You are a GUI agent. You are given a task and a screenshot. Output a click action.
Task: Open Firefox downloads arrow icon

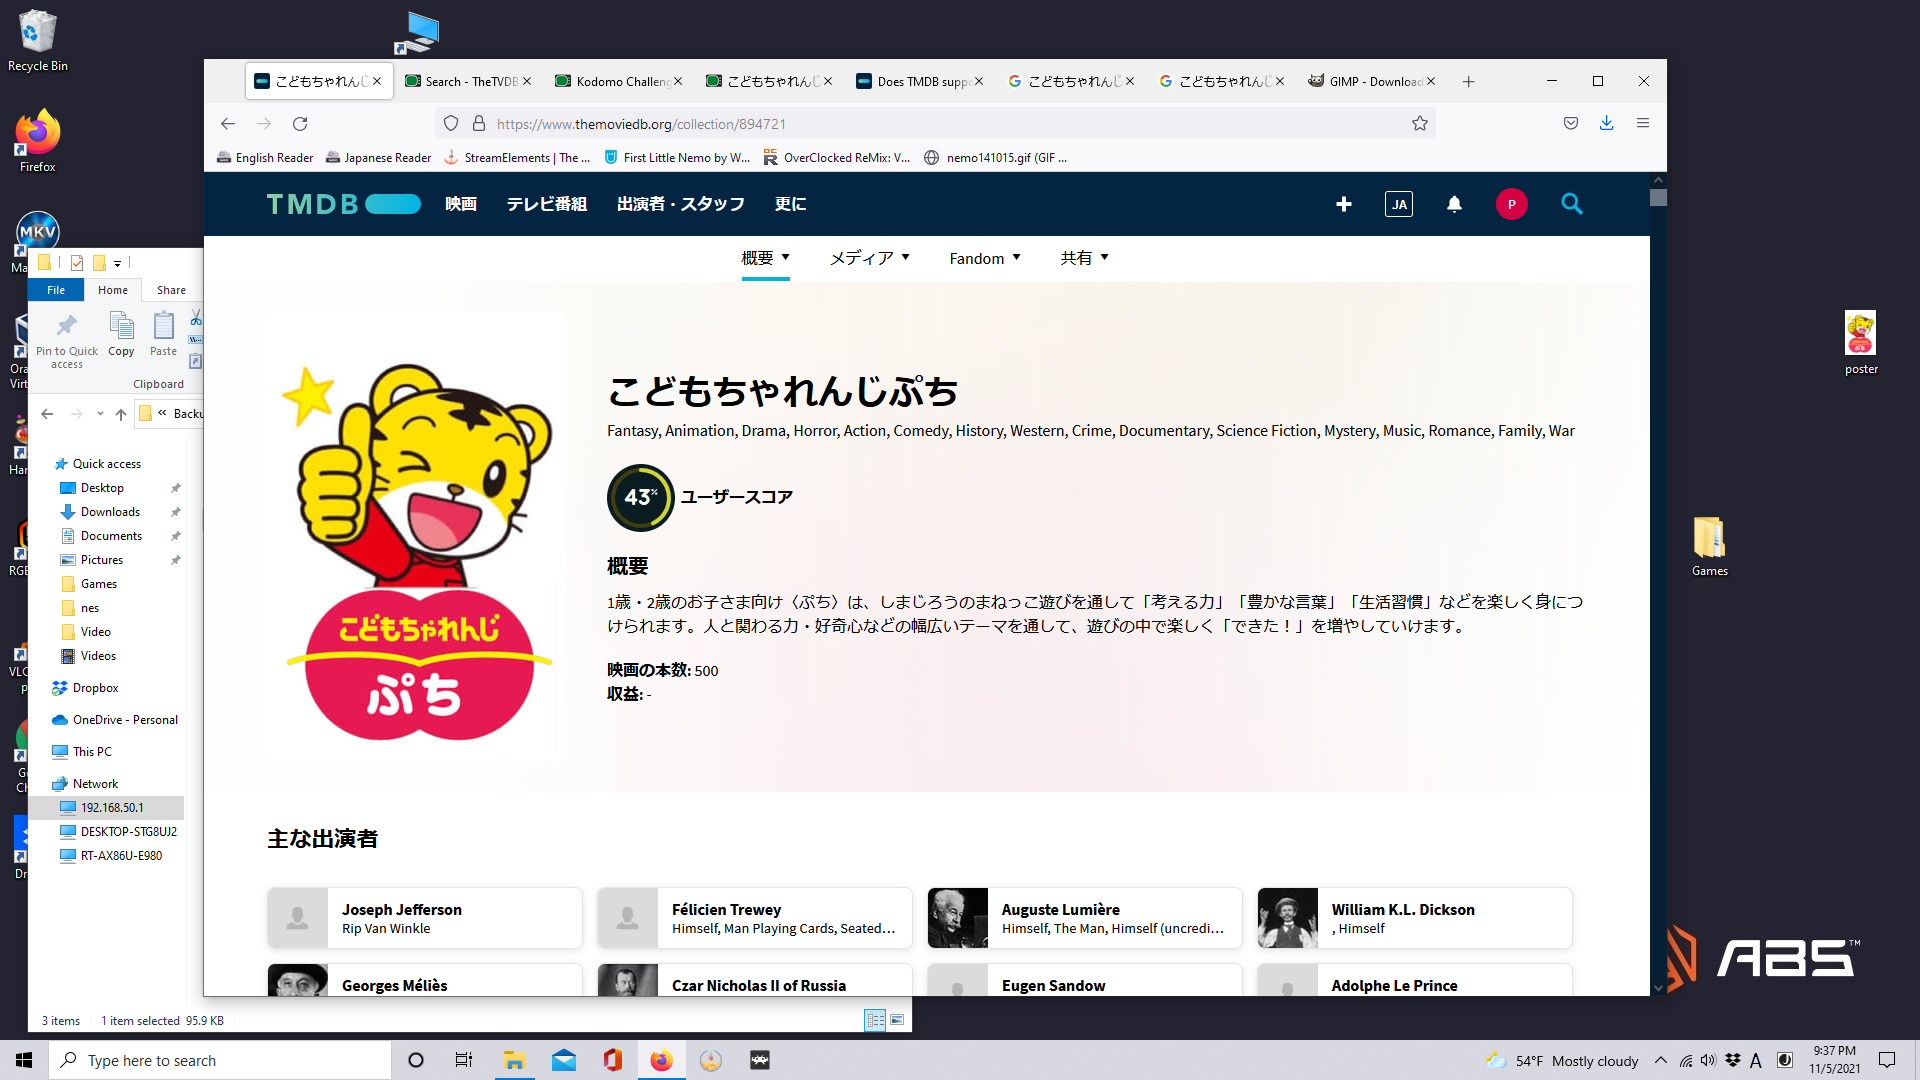pos(1606,123)
